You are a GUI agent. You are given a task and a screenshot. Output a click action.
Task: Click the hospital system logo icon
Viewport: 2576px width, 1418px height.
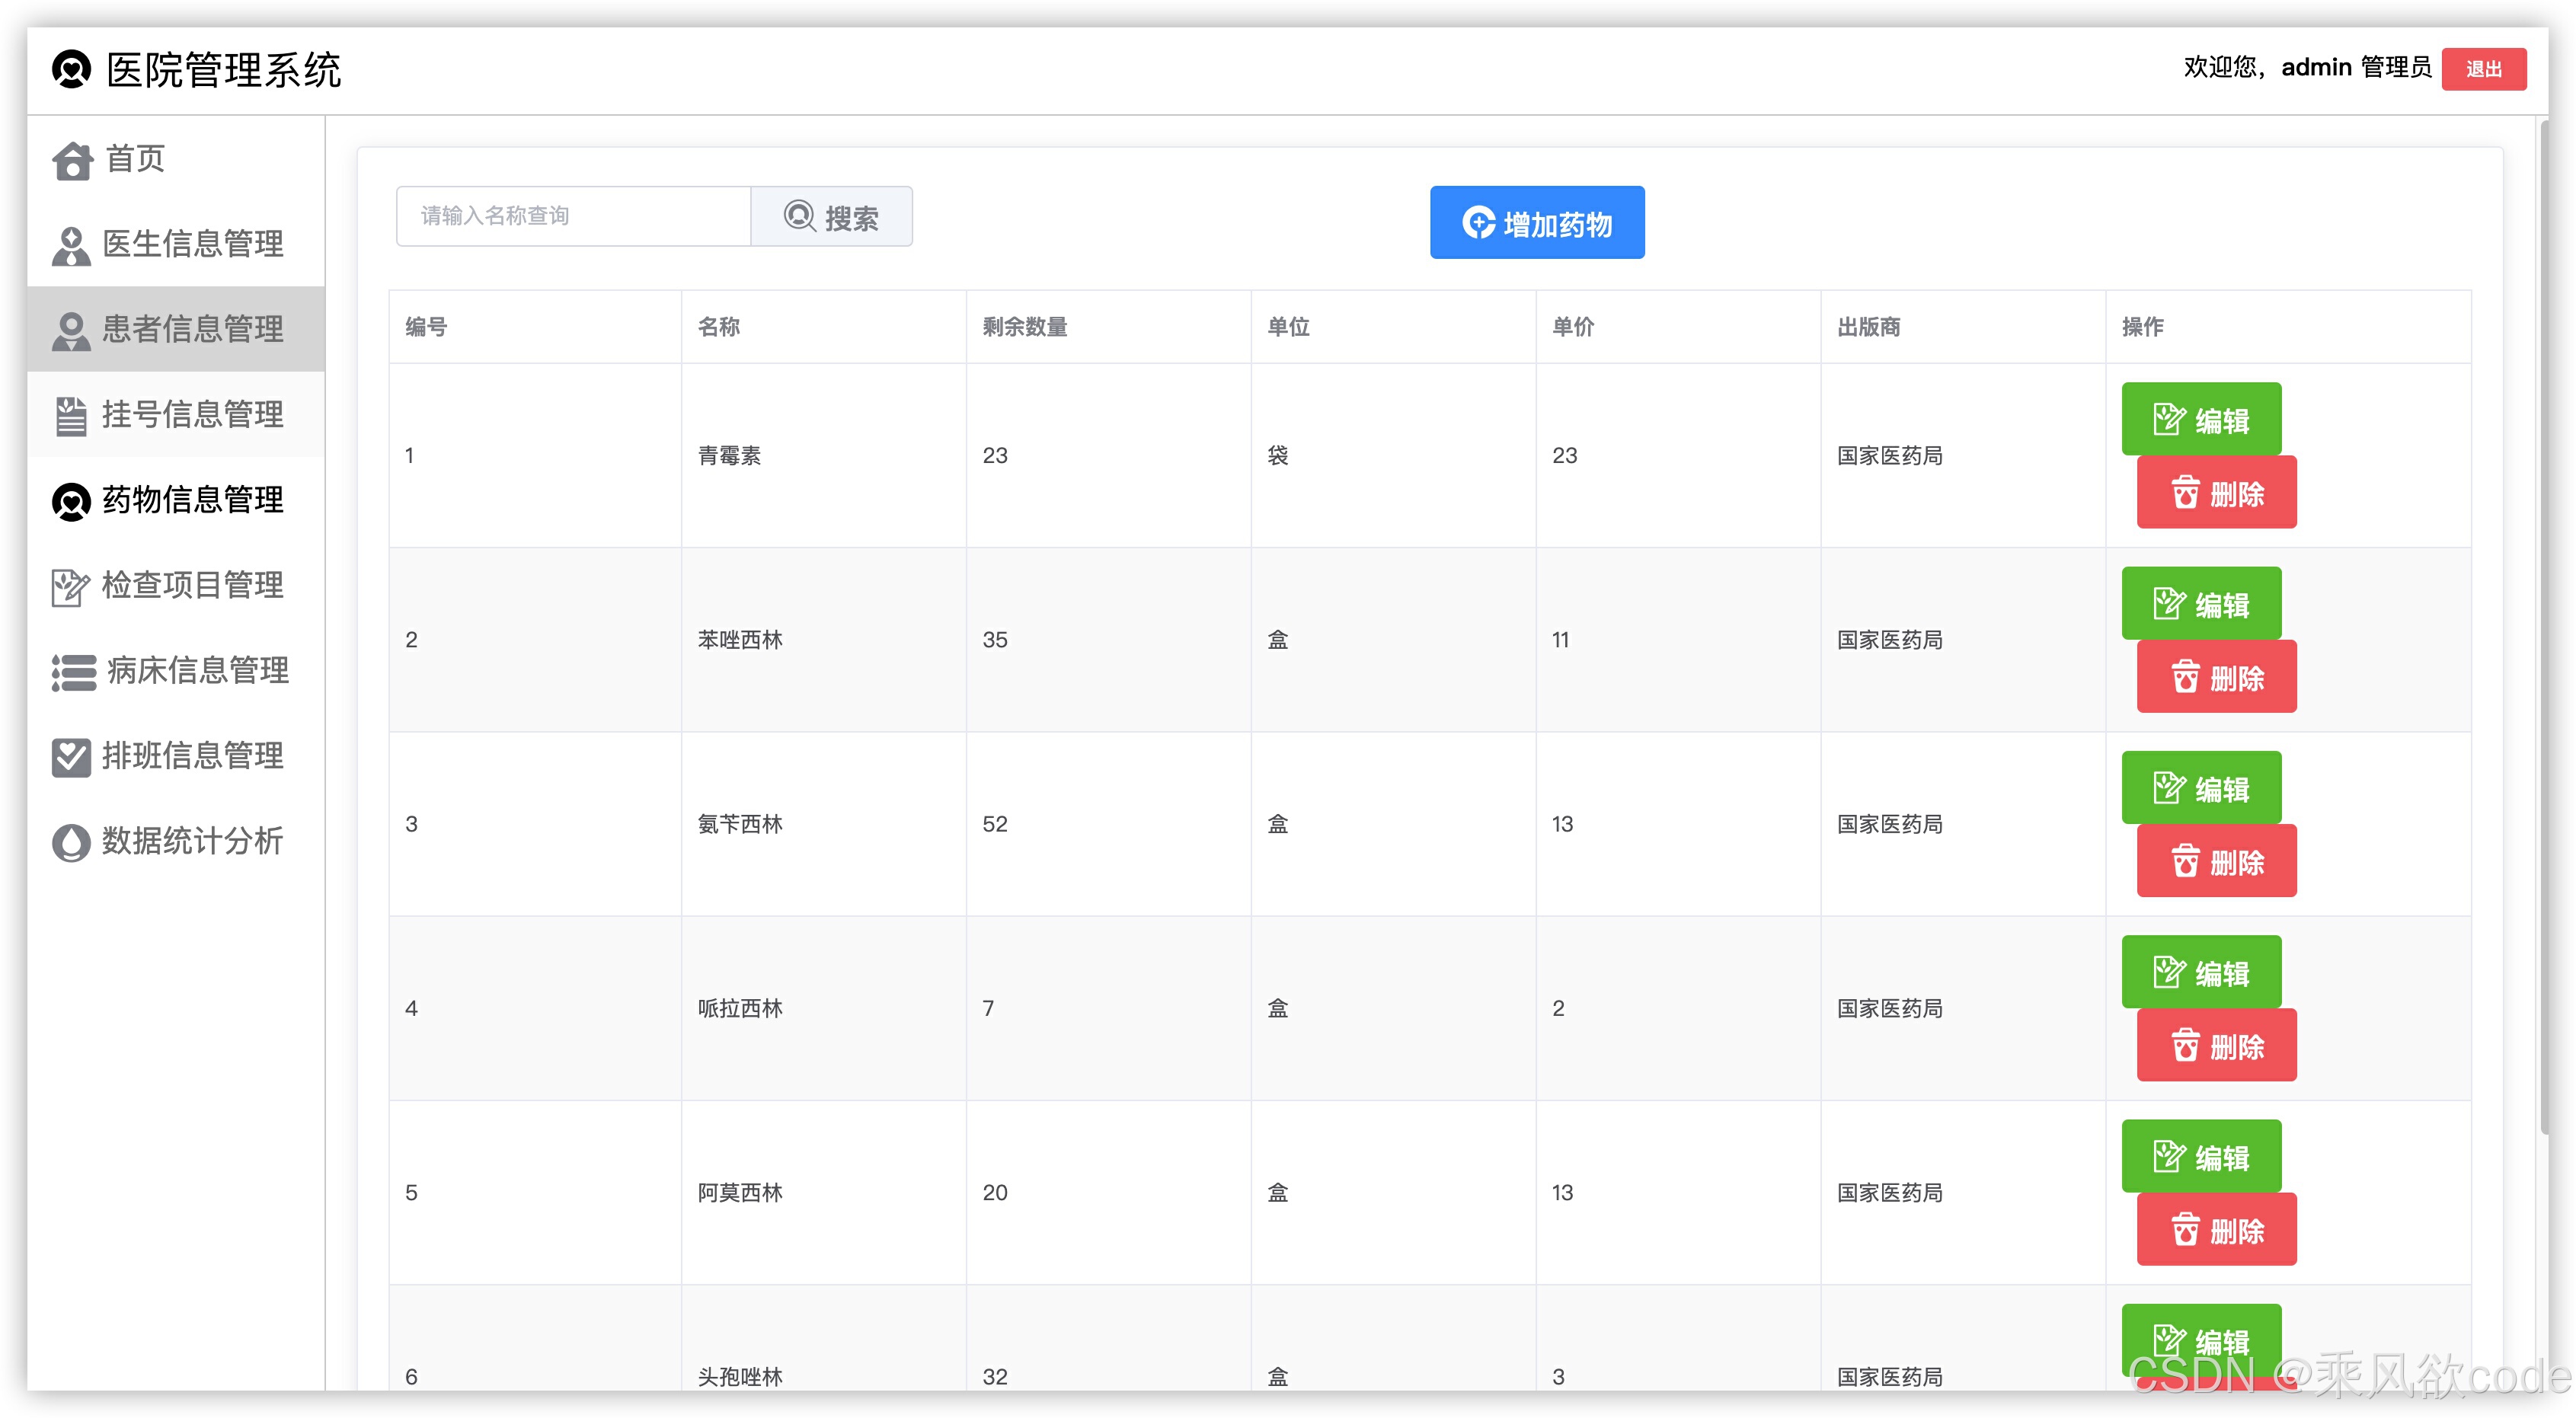[x=71, y=70]
